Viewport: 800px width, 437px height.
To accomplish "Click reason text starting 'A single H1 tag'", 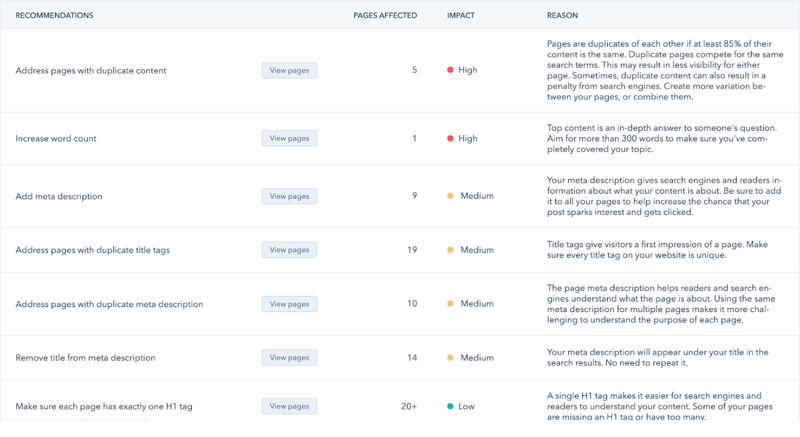I will pos(660,406).
